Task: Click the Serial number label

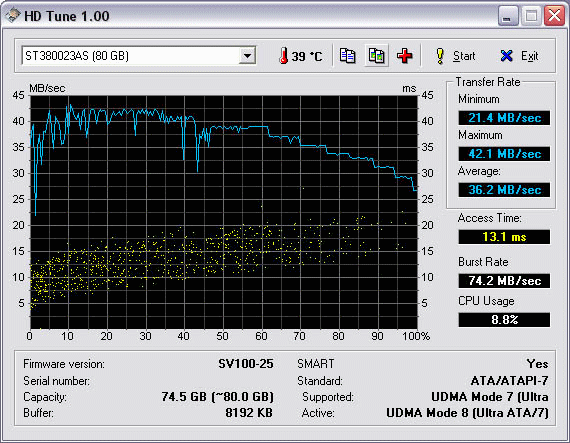Action: coord(56,381)
